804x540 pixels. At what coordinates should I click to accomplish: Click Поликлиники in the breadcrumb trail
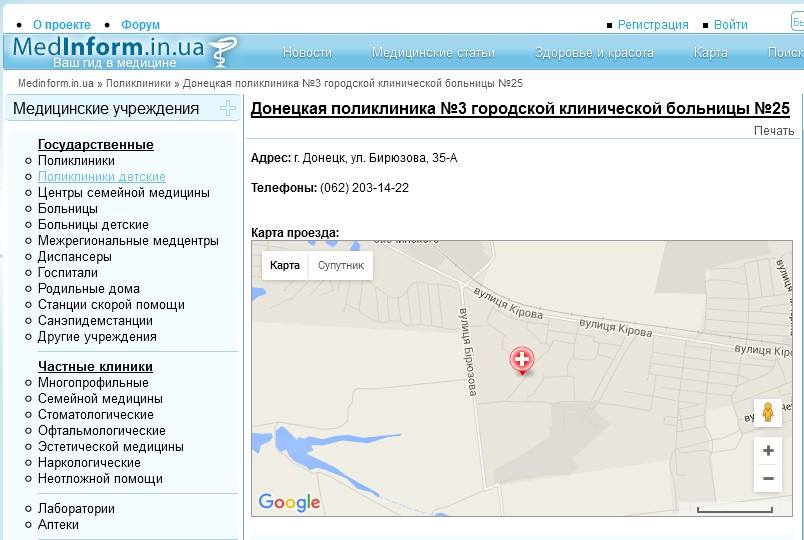click(x=138, y=83)
